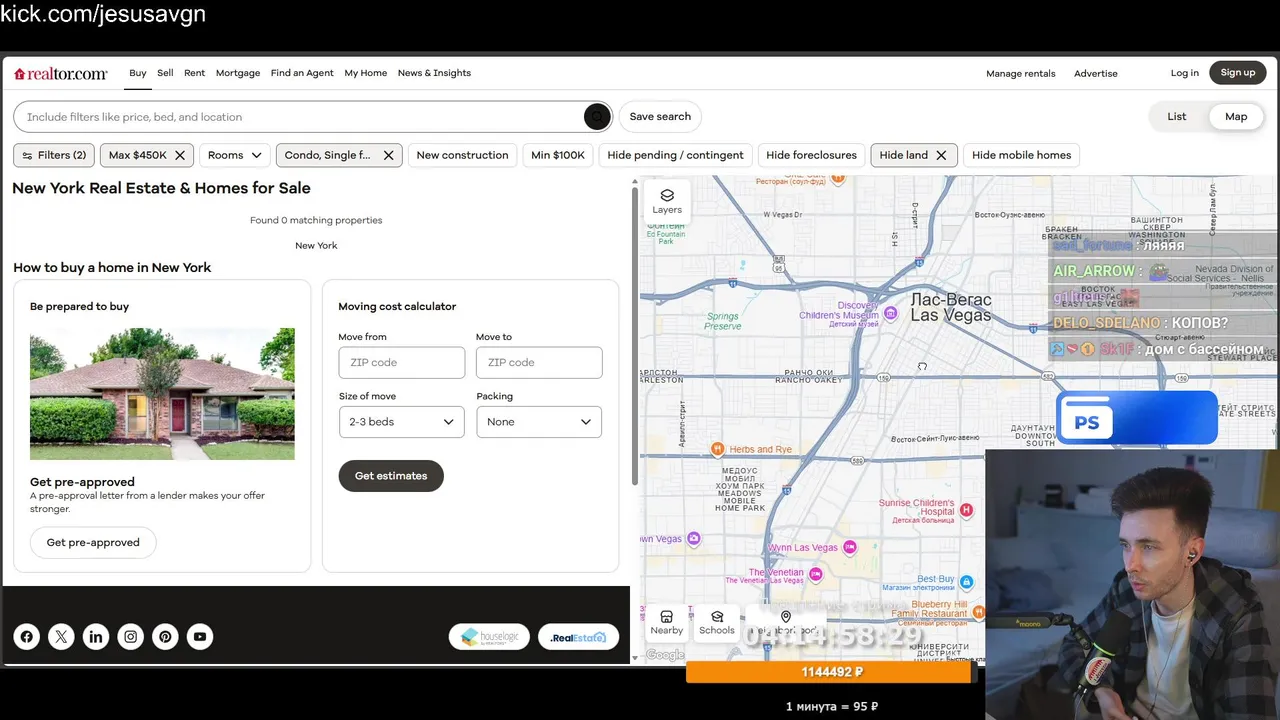Toggle Hide pending / contingent filter

click(675, 155)
